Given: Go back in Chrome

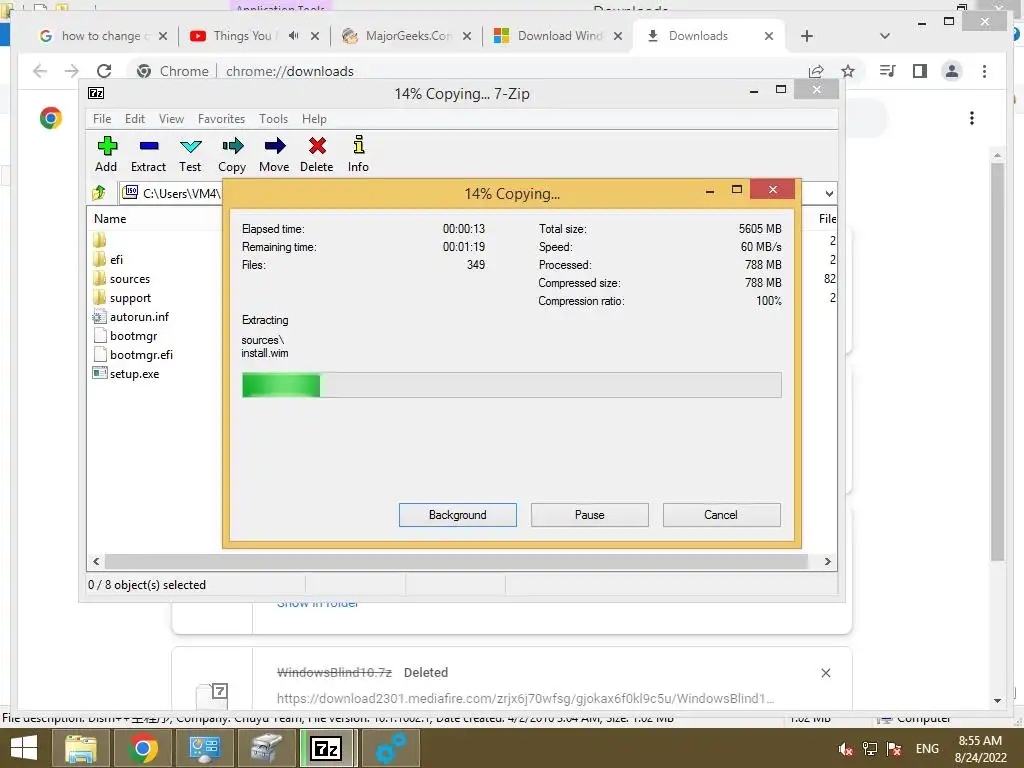Looking at the screenshot, I should 40,71.
